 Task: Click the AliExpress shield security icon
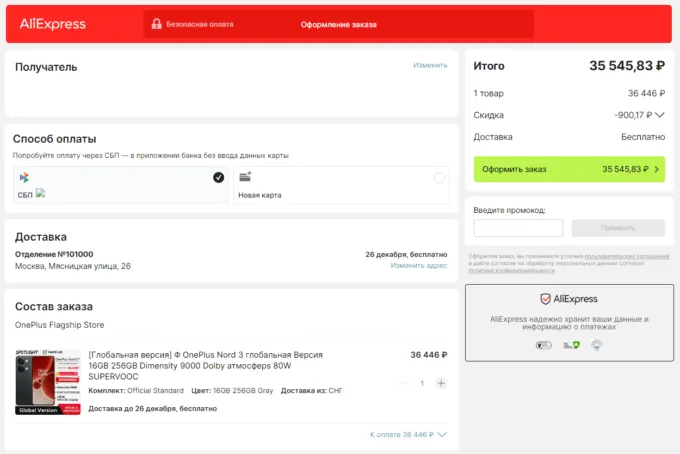coord(545,299)
